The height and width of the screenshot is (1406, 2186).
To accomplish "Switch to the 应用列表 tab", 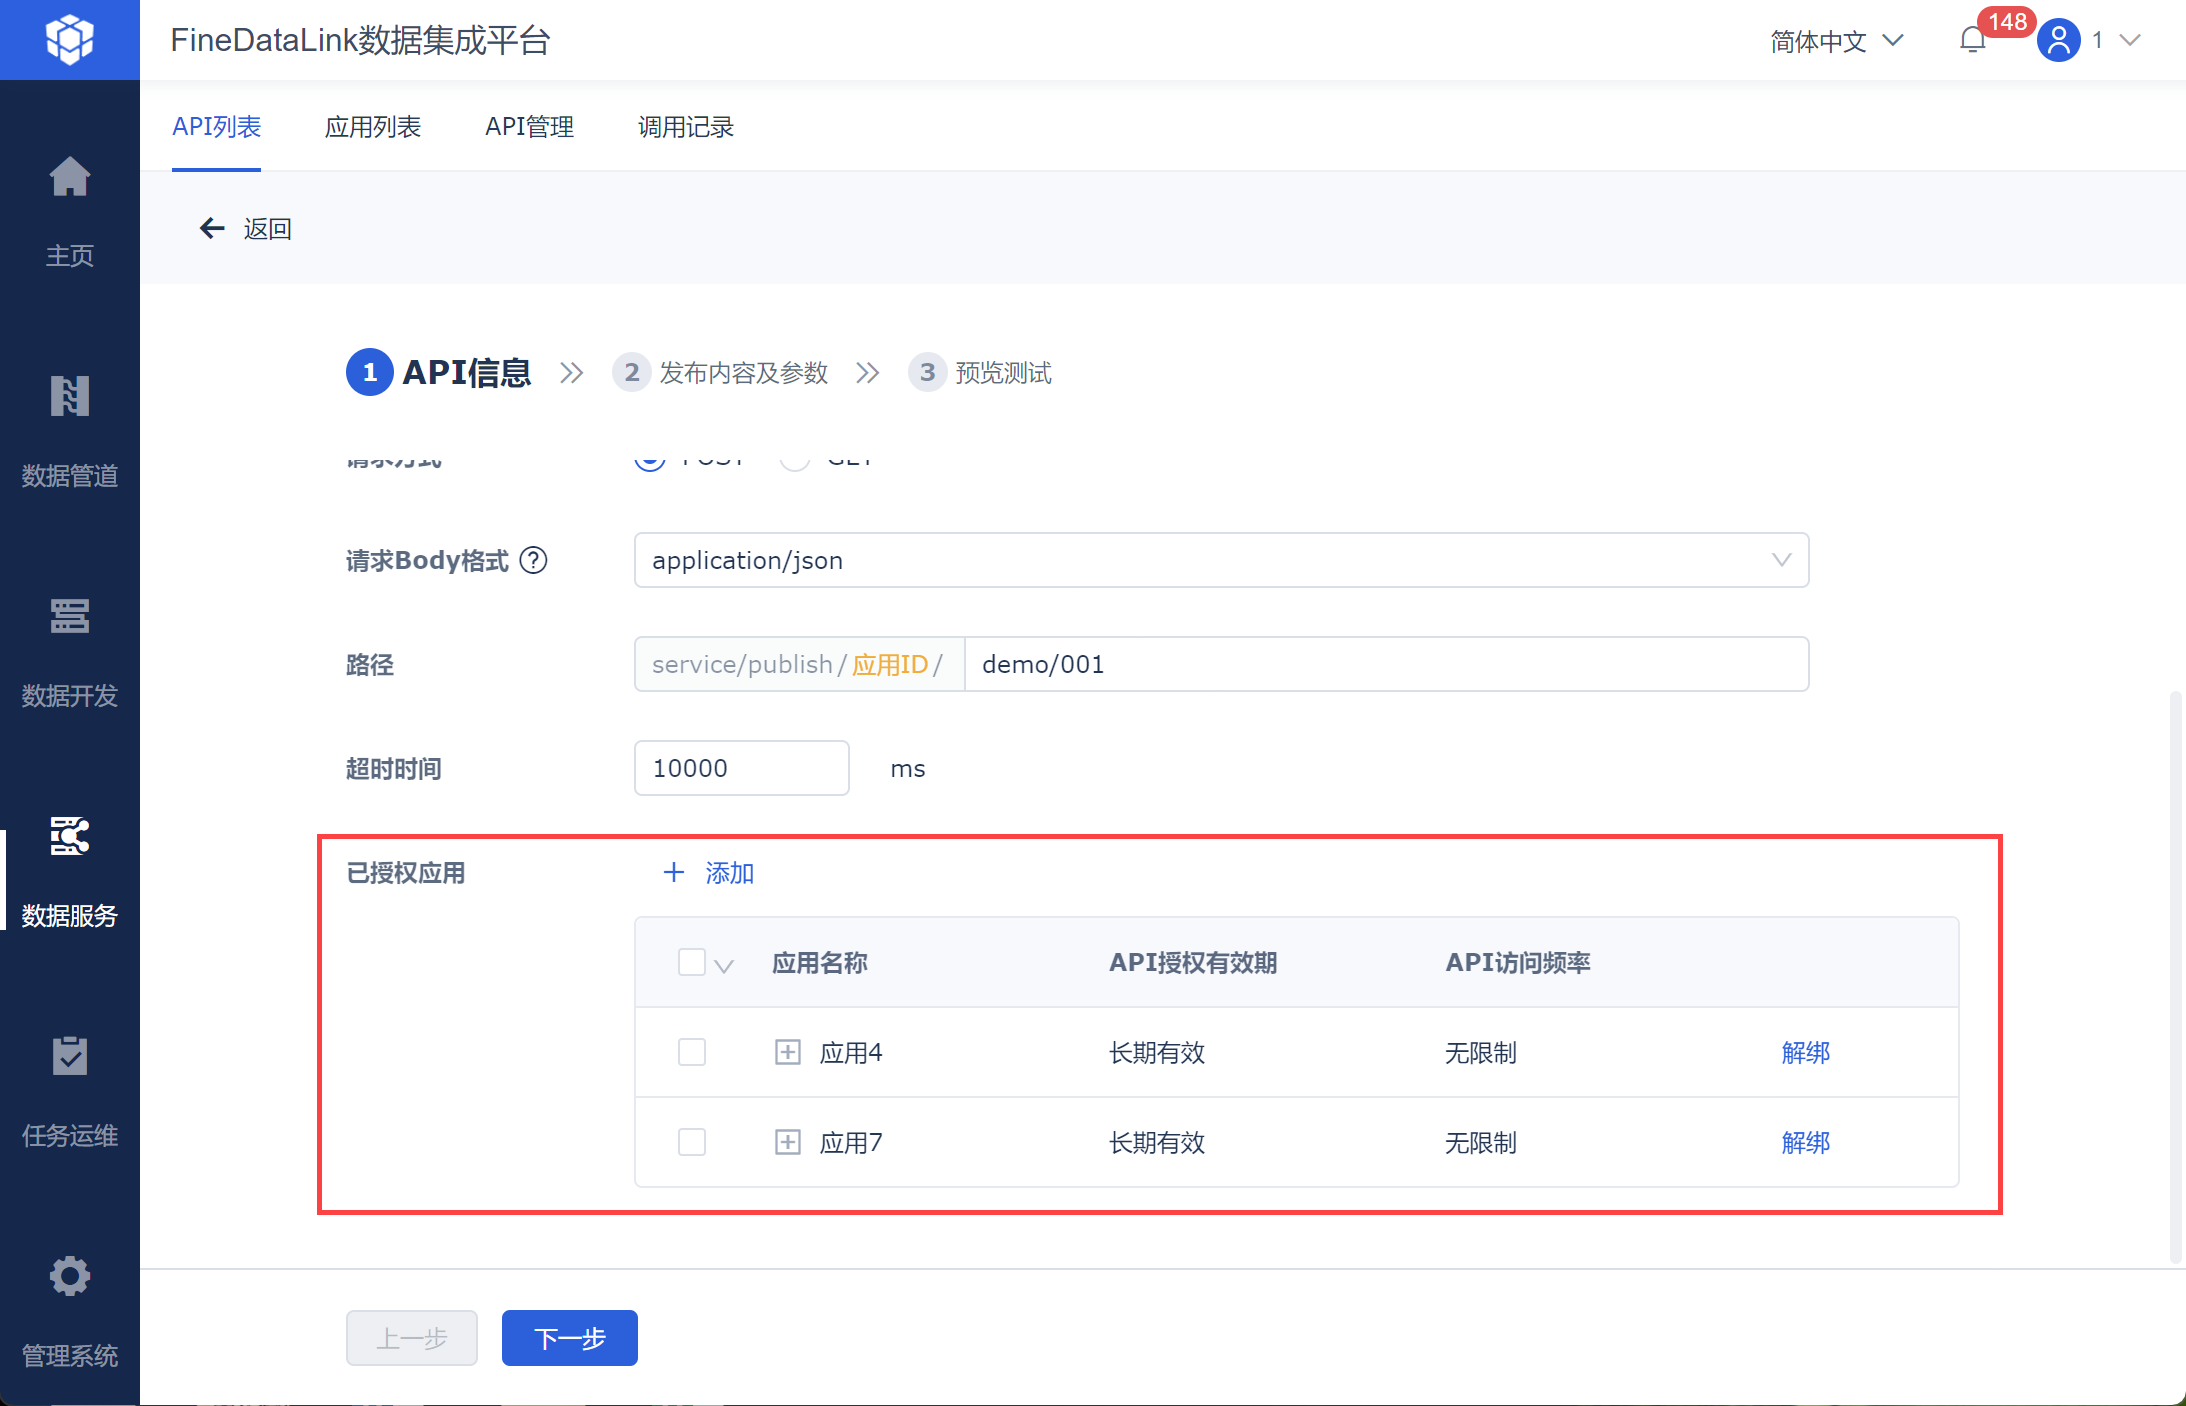I will 372,127.
